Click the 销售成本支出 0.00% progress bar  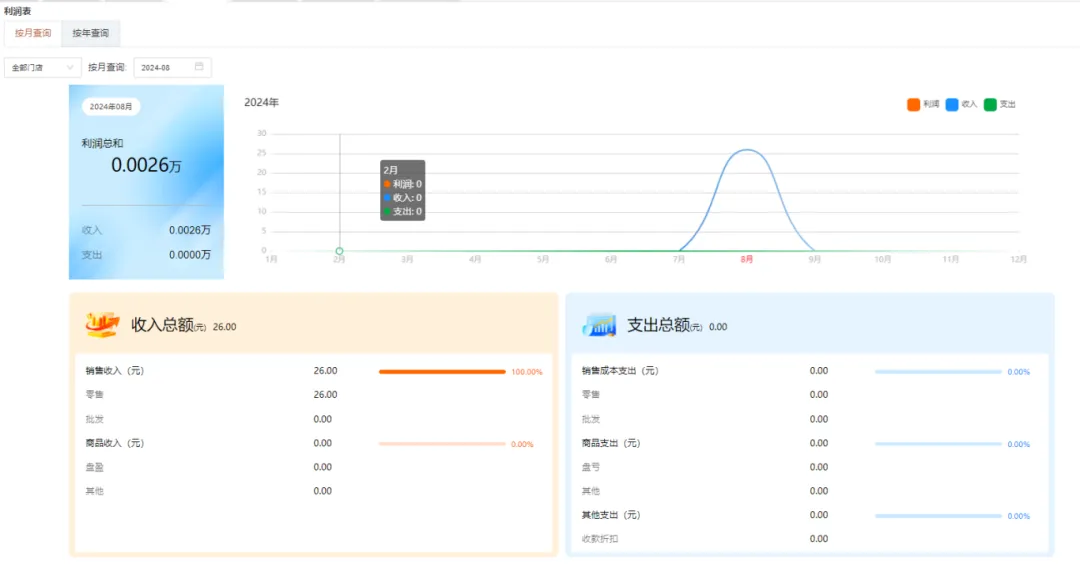pos(937,371)
